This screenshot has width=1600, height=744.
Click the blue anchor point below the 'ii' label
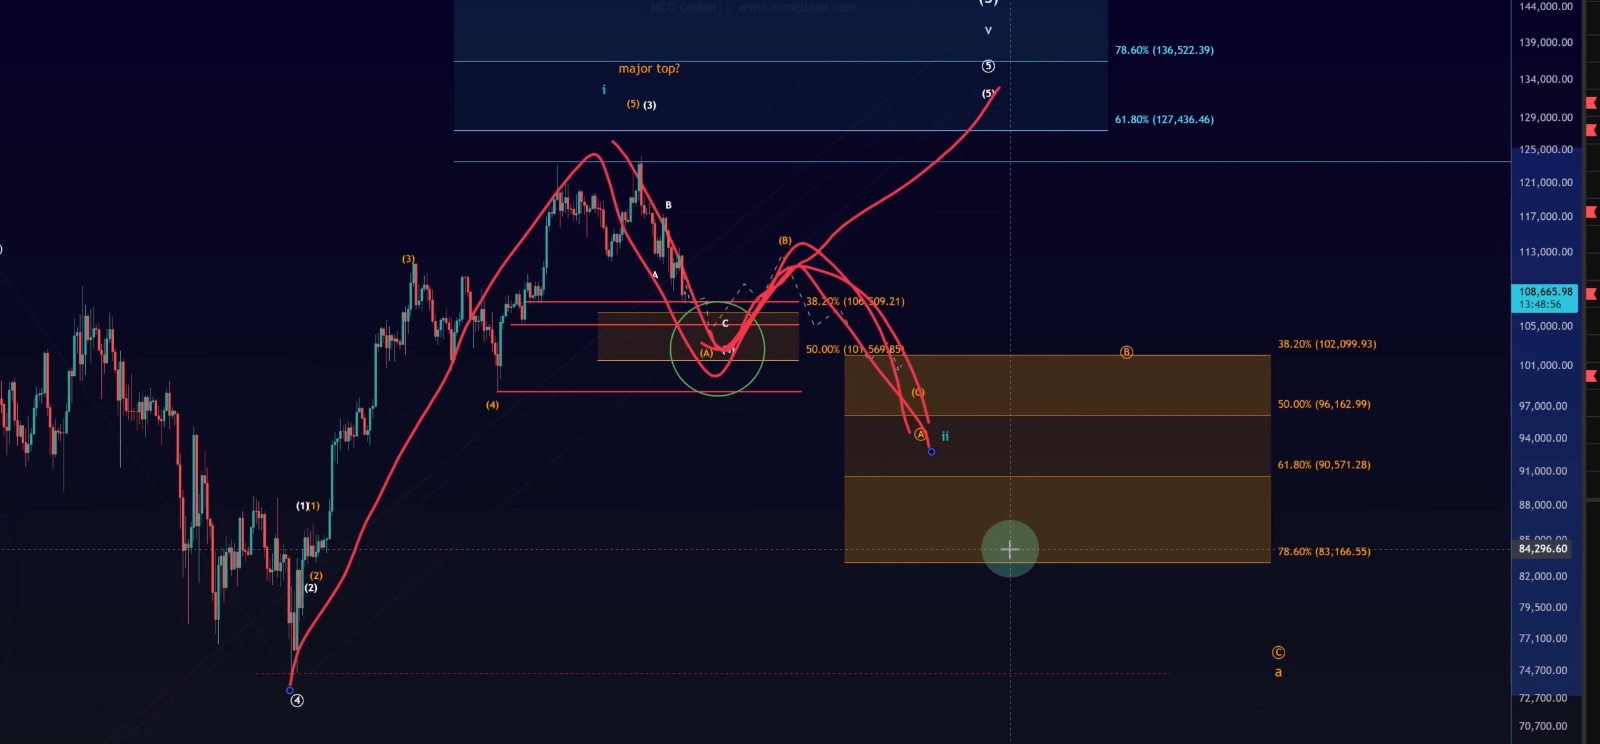click(931, 452)
